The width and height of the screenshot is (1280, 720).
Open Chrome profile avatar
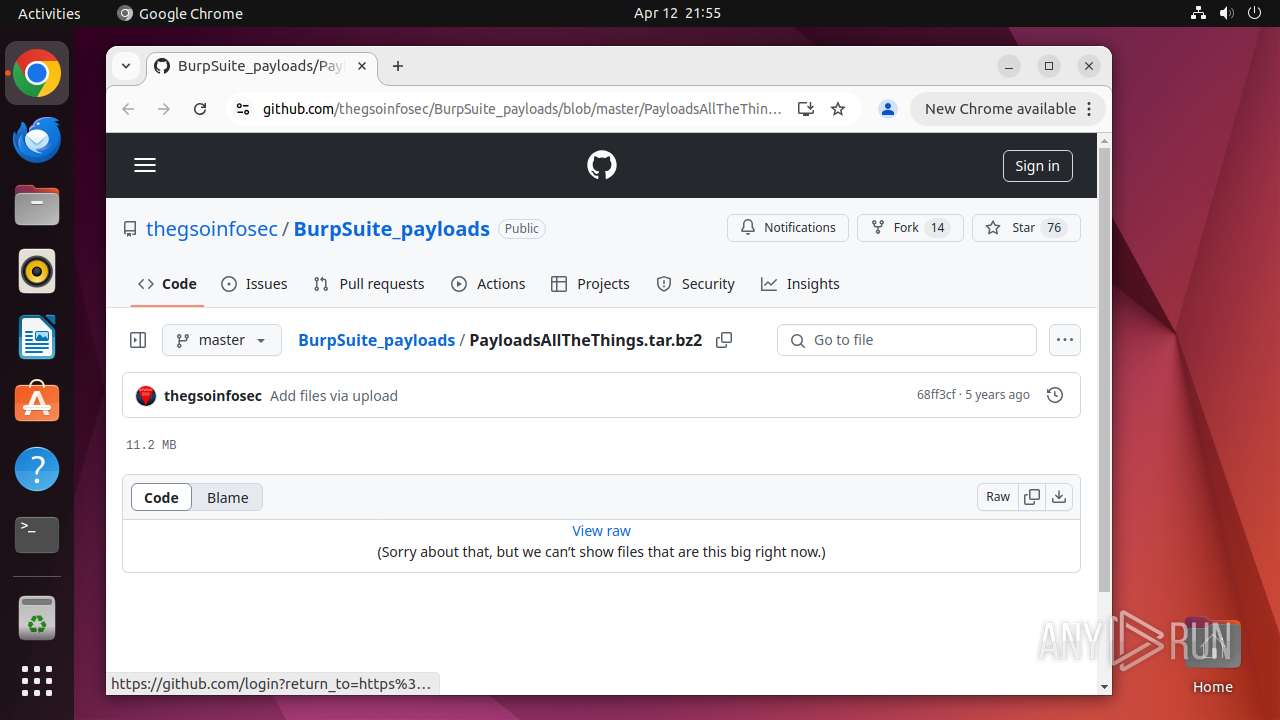[x=888, y=109]
